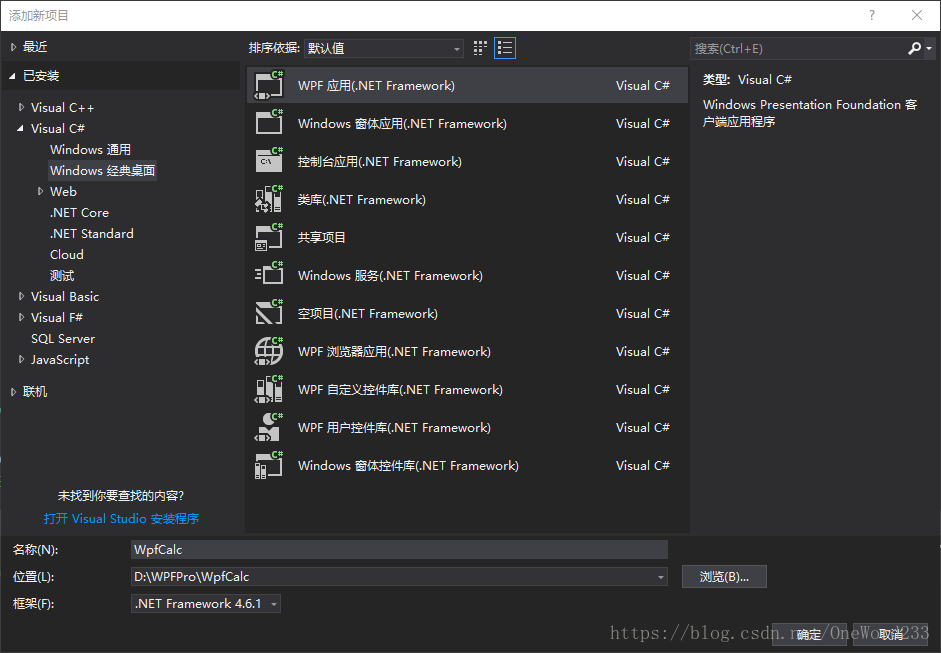Expand the Visual C++ node

[x=22, y=107]
